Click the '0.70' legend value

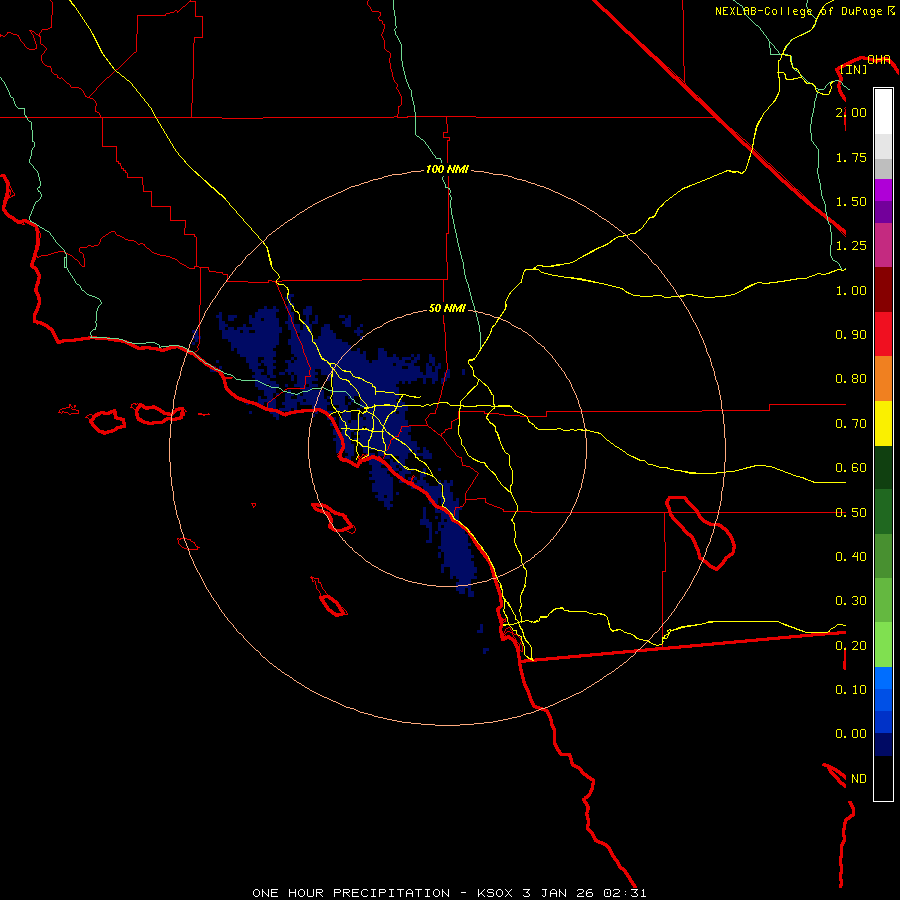coord(851,424)
